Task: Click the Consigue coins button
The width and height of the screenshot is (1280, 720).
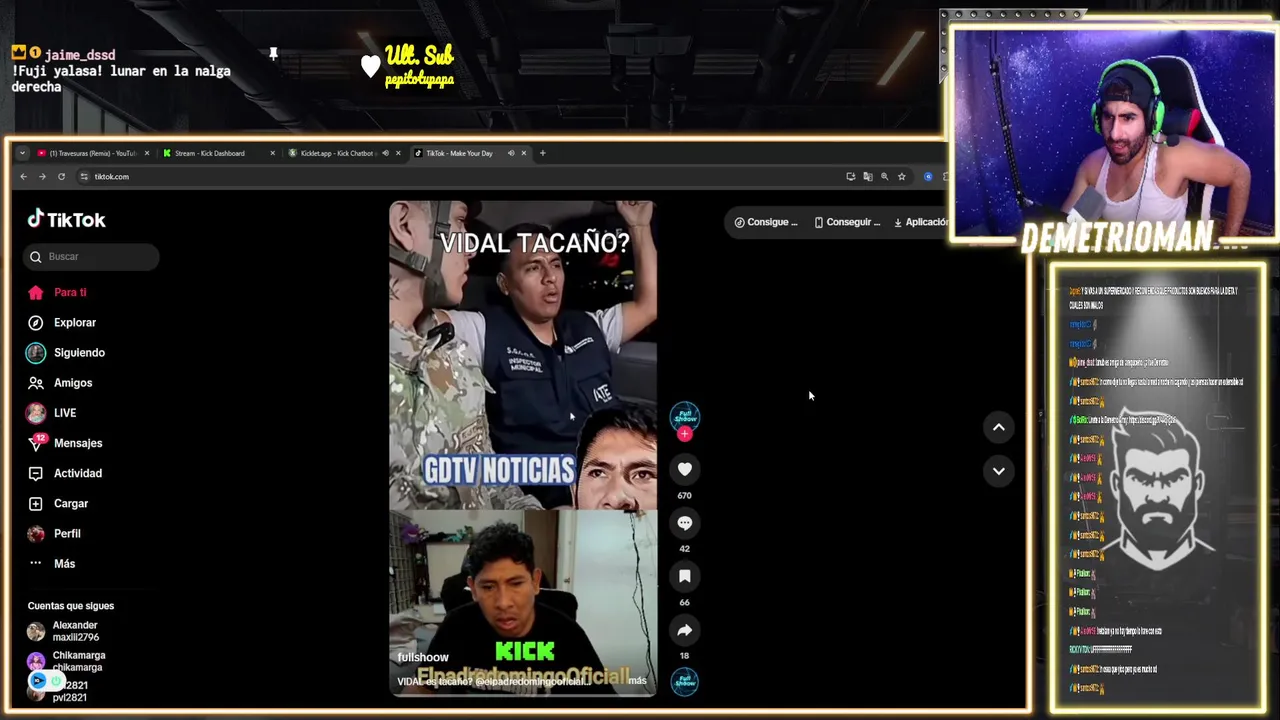Action: (766, 222)
